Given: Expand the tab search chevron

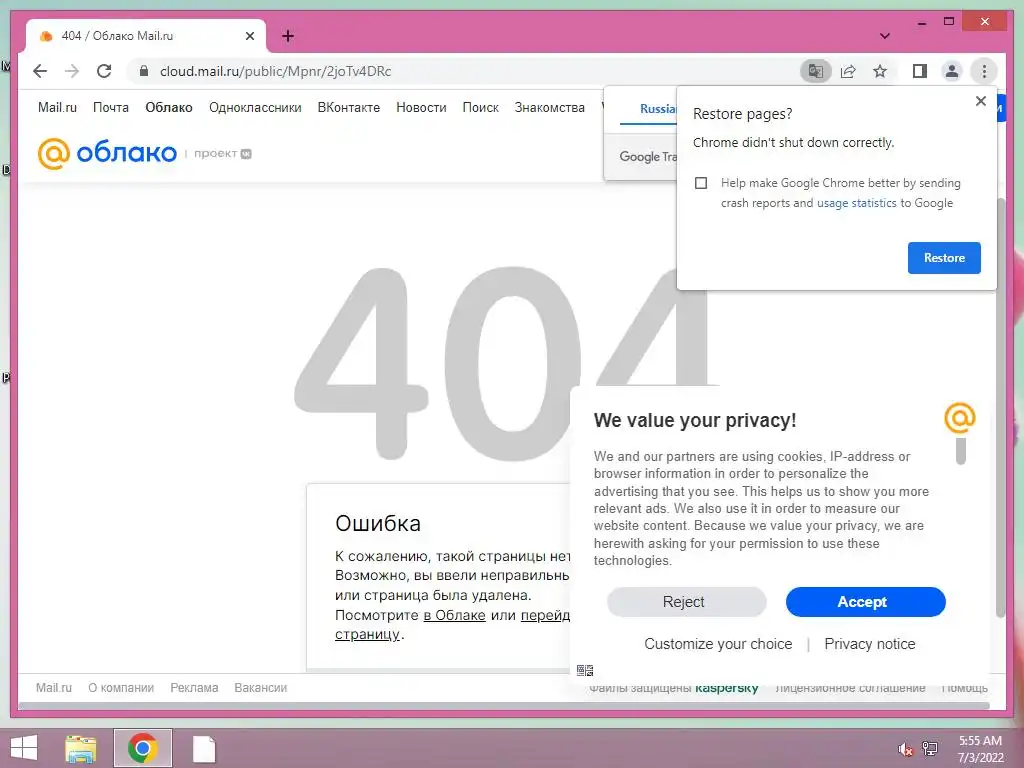Looking at the screenshot, I should (x=884, y=36).
